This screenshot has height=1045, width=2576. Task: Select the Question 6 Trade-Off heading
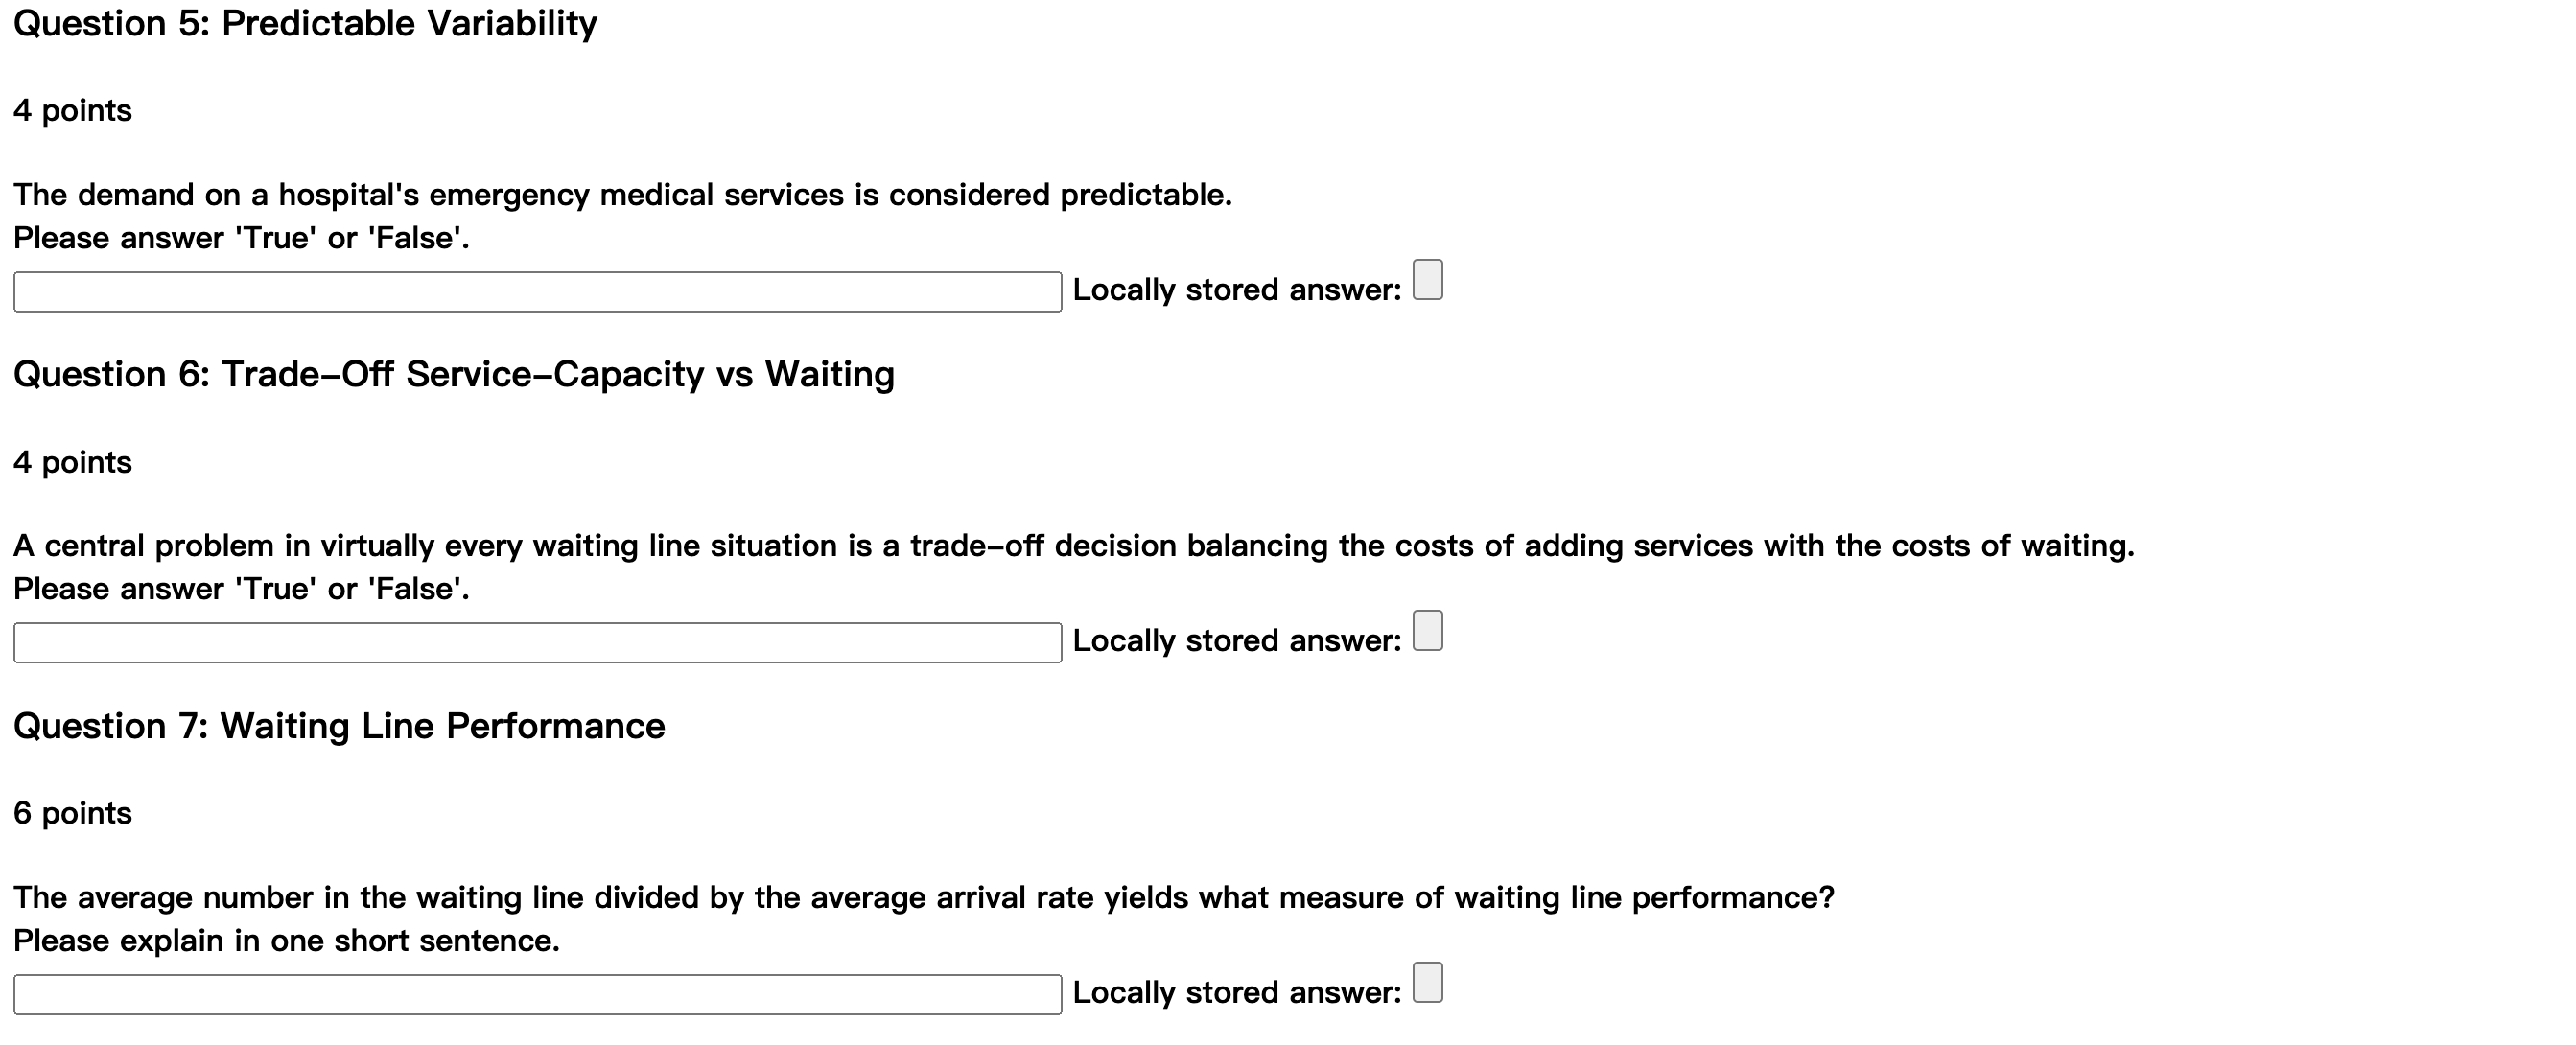(453, 374)
